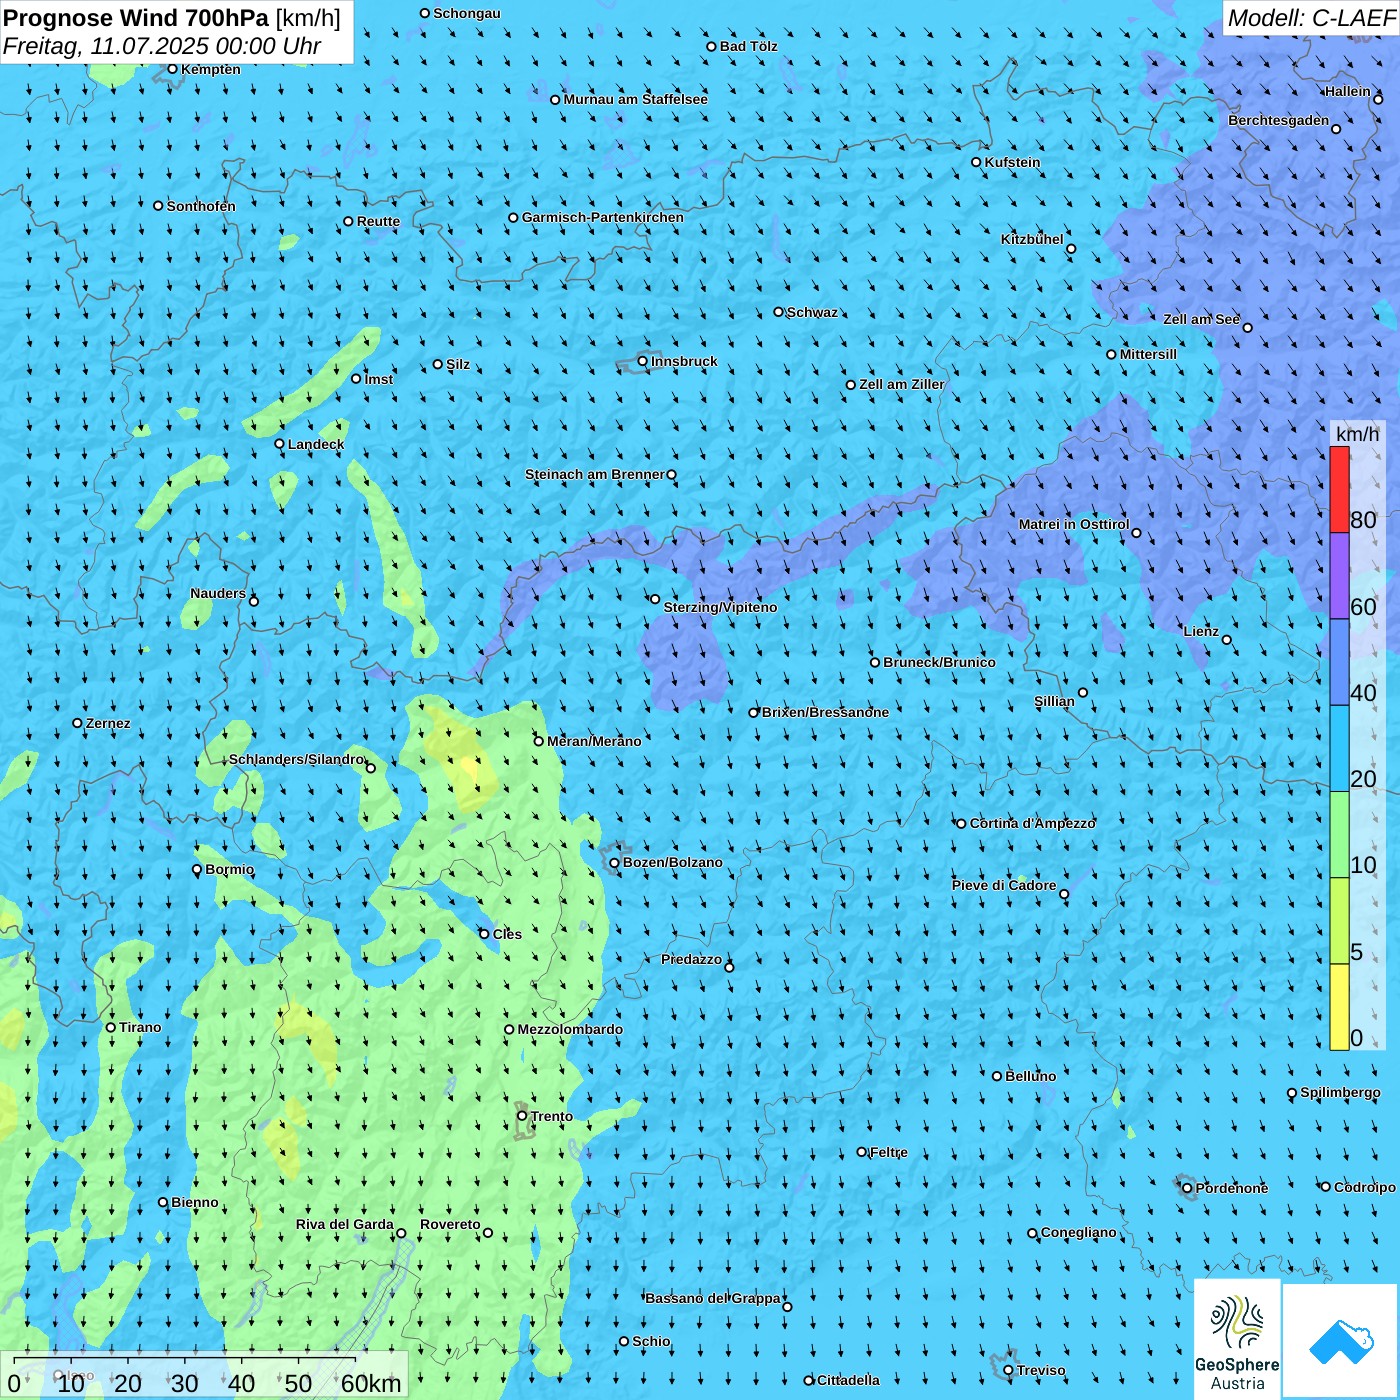The image size is (1400, 1400).
Task: Click the 'Feltre' label
Action: [x=889, y=1152]
